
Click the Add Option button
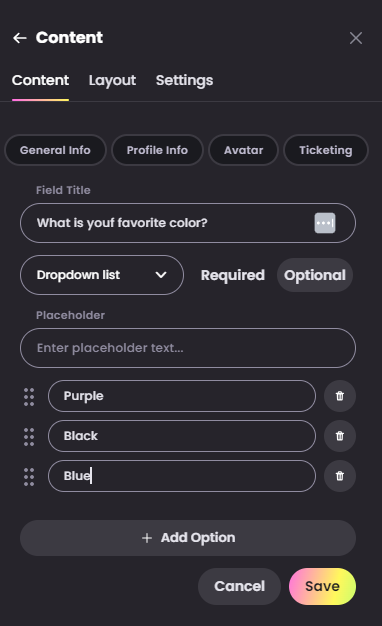pyautogui.click(x=188, y=538)
